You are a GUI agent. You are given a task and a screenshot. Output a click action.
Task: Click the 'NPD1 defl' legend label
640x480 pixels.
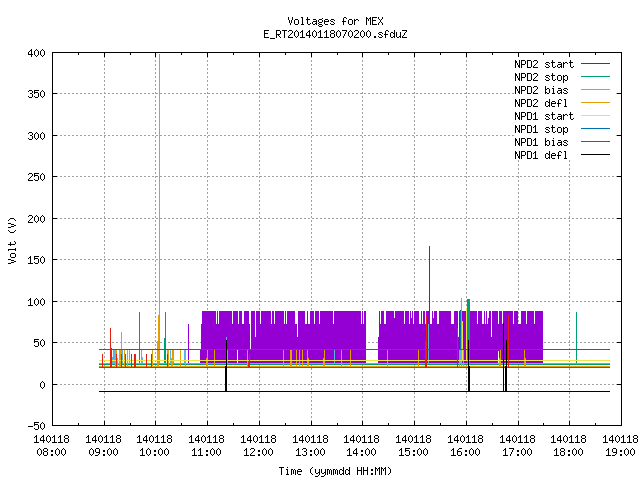coord(541,155)
